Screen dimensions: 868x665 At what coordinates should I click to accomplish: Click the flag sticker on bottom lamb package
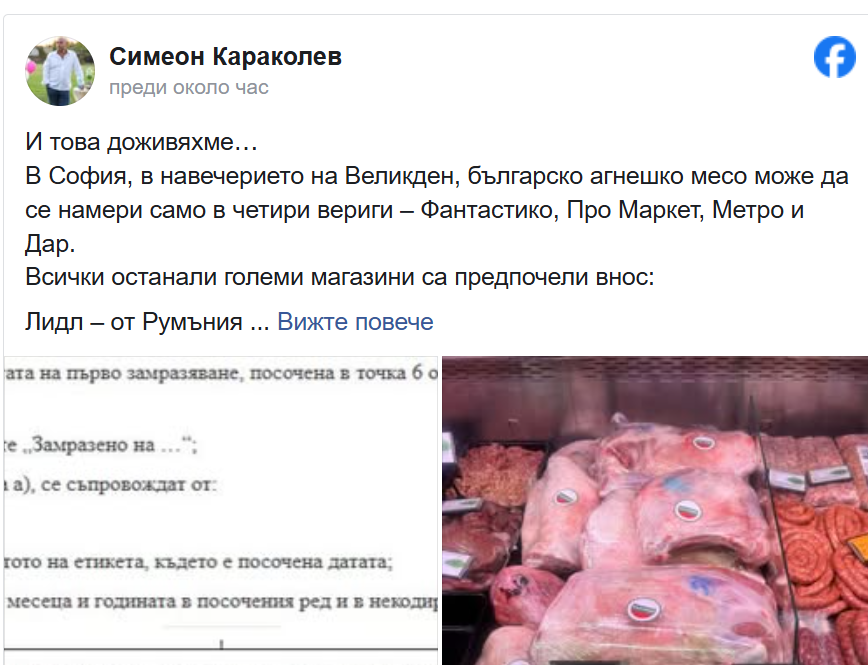click(x=644, y=609)
